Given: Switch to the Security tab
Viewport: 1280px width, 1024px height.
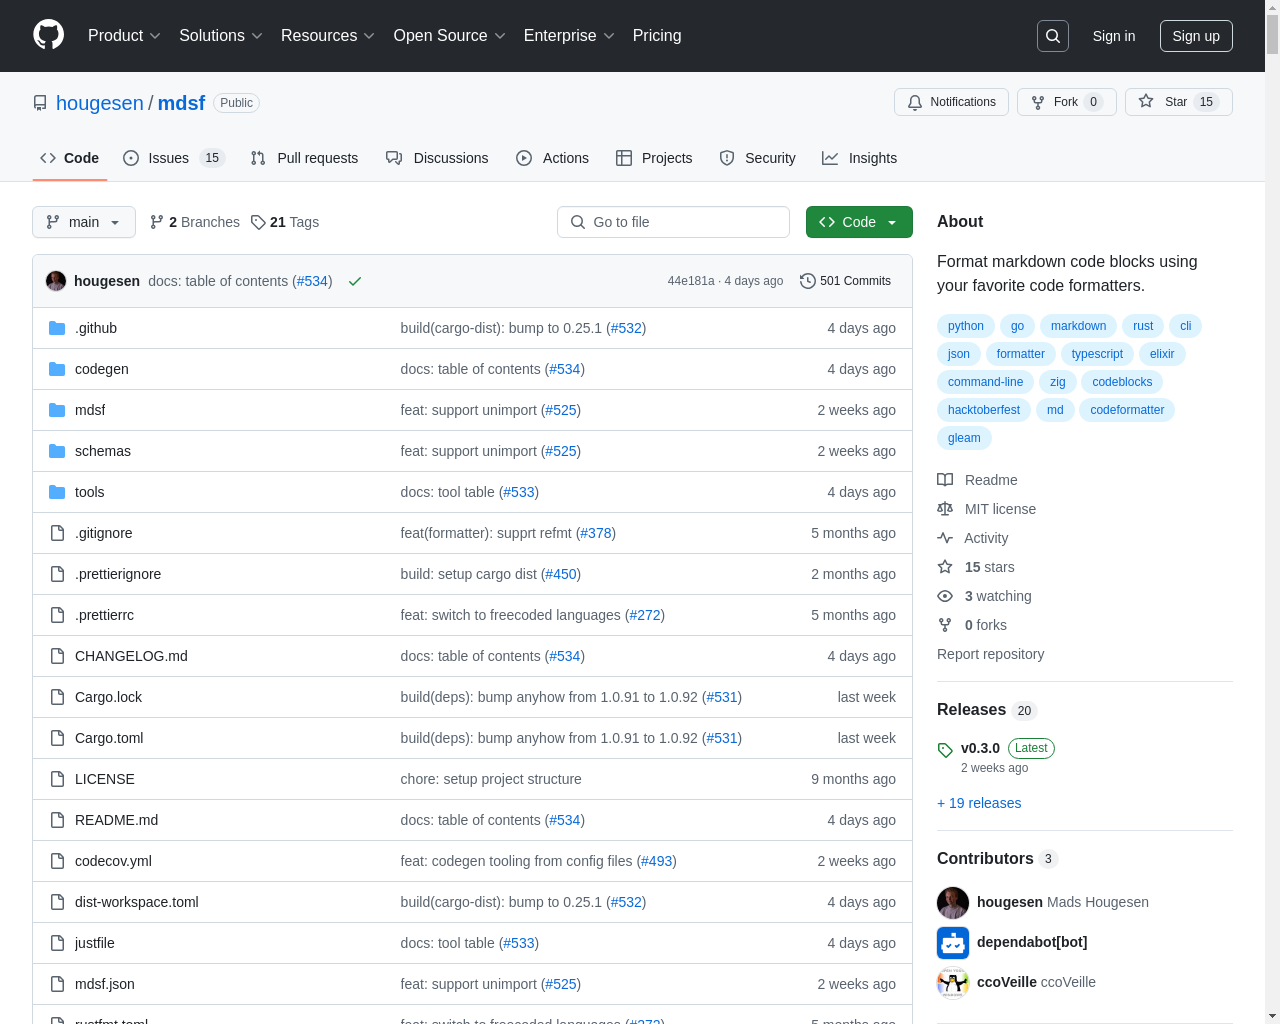Looking at the screenshot, I should 757,158.
